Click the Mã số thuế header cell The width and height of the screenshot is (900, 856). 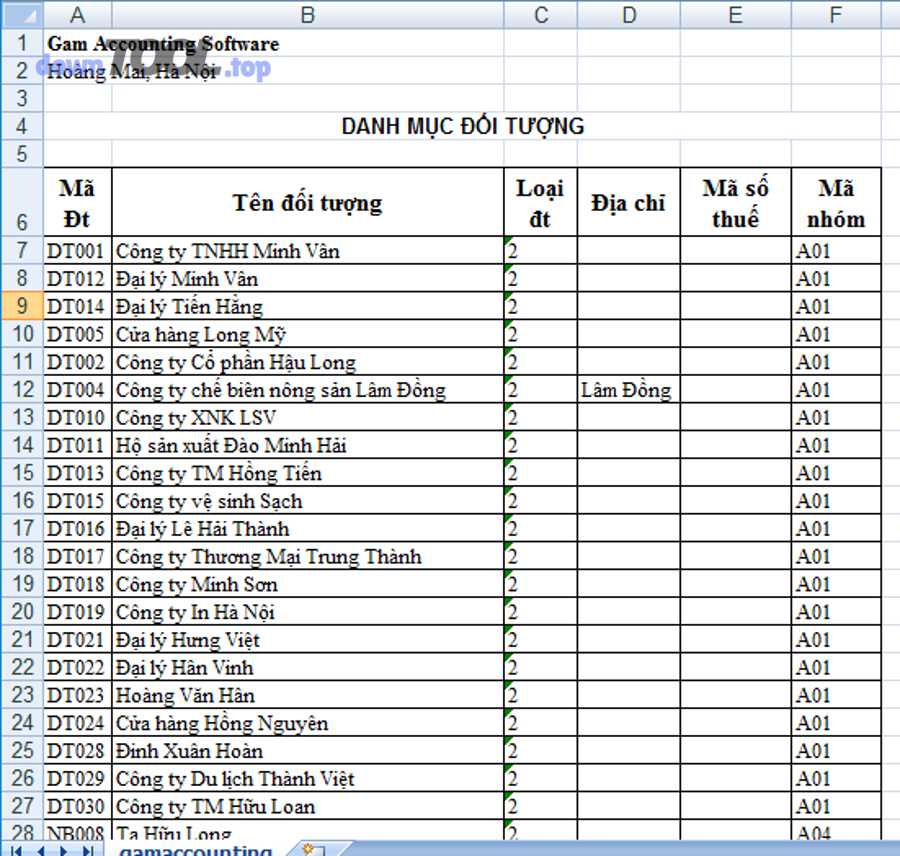coord(735,201)
